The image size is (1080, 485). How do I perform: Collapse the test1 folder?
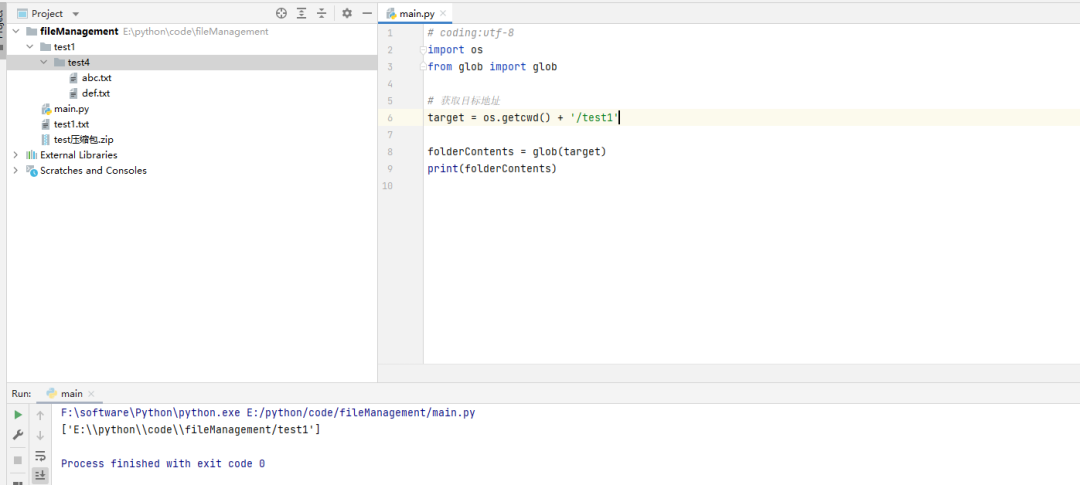30,47
